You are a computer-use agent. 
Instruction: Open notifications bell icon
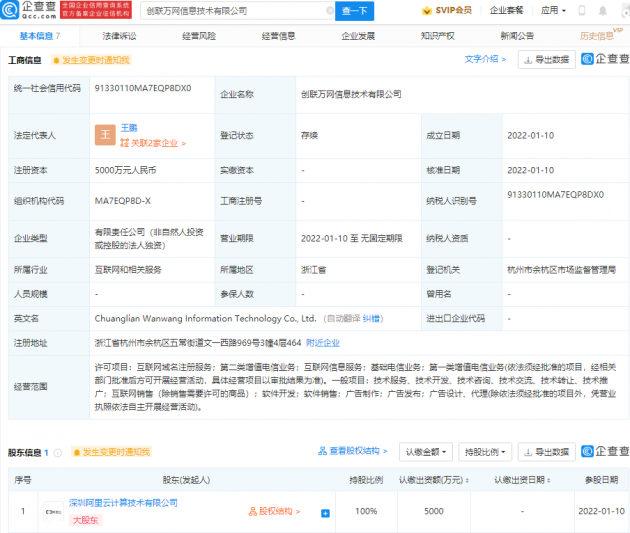pos(603,10)
